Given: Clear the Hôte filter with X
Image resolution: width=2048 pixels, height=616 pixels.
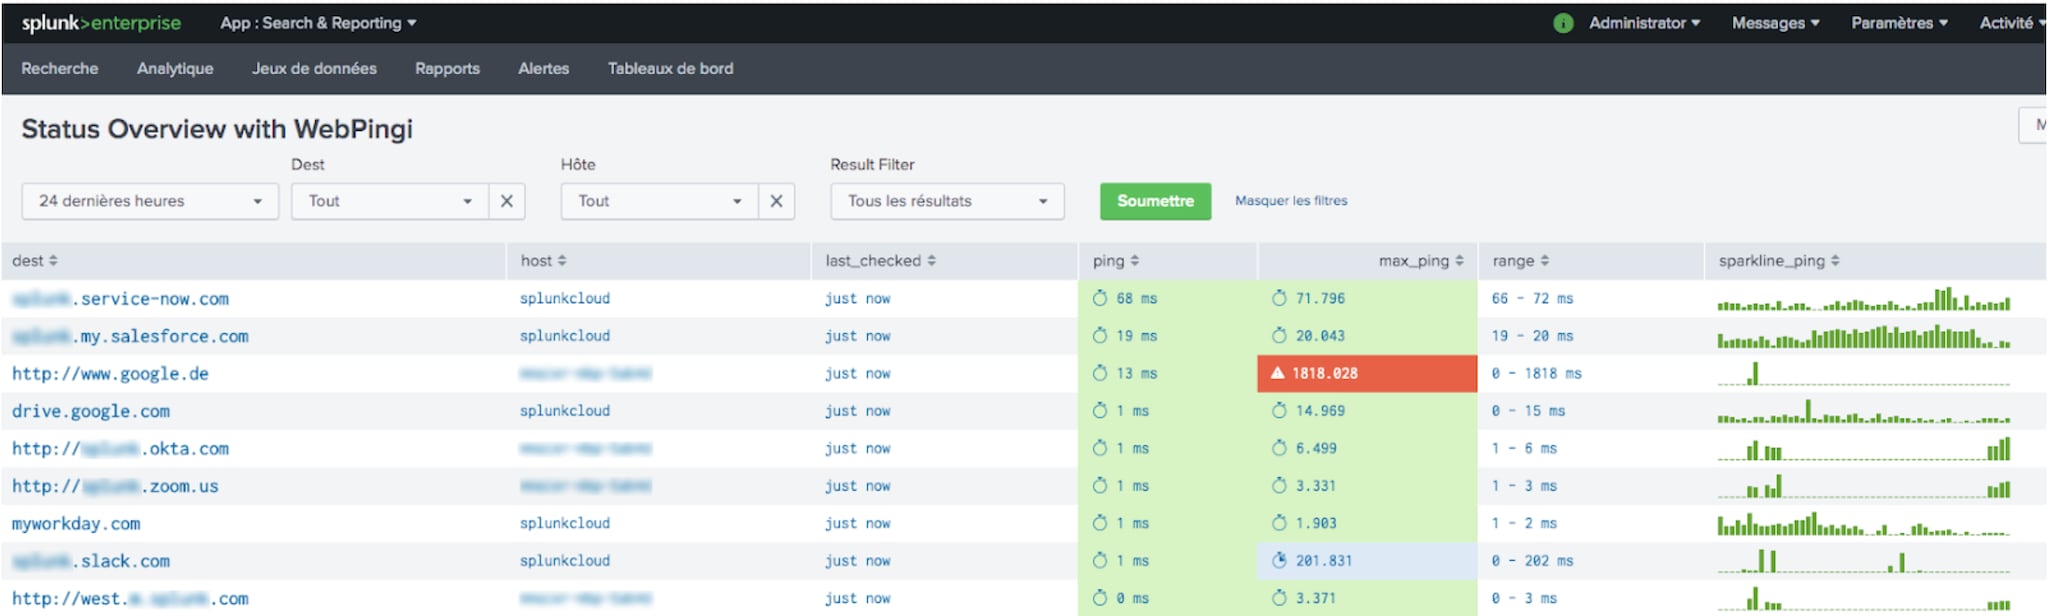Looking at the screenshot, I should pos(776,201).
